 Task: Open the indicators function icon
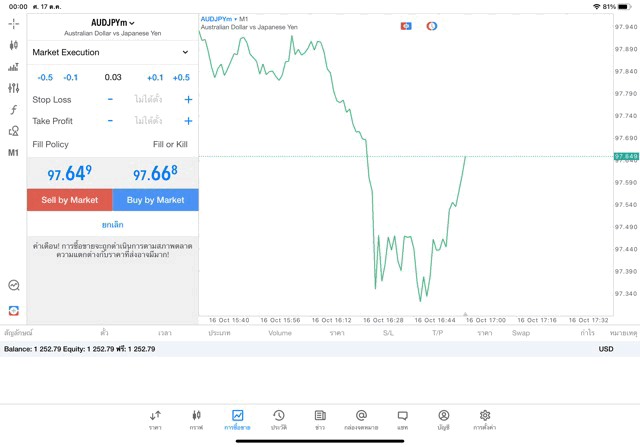pos(14,109)
